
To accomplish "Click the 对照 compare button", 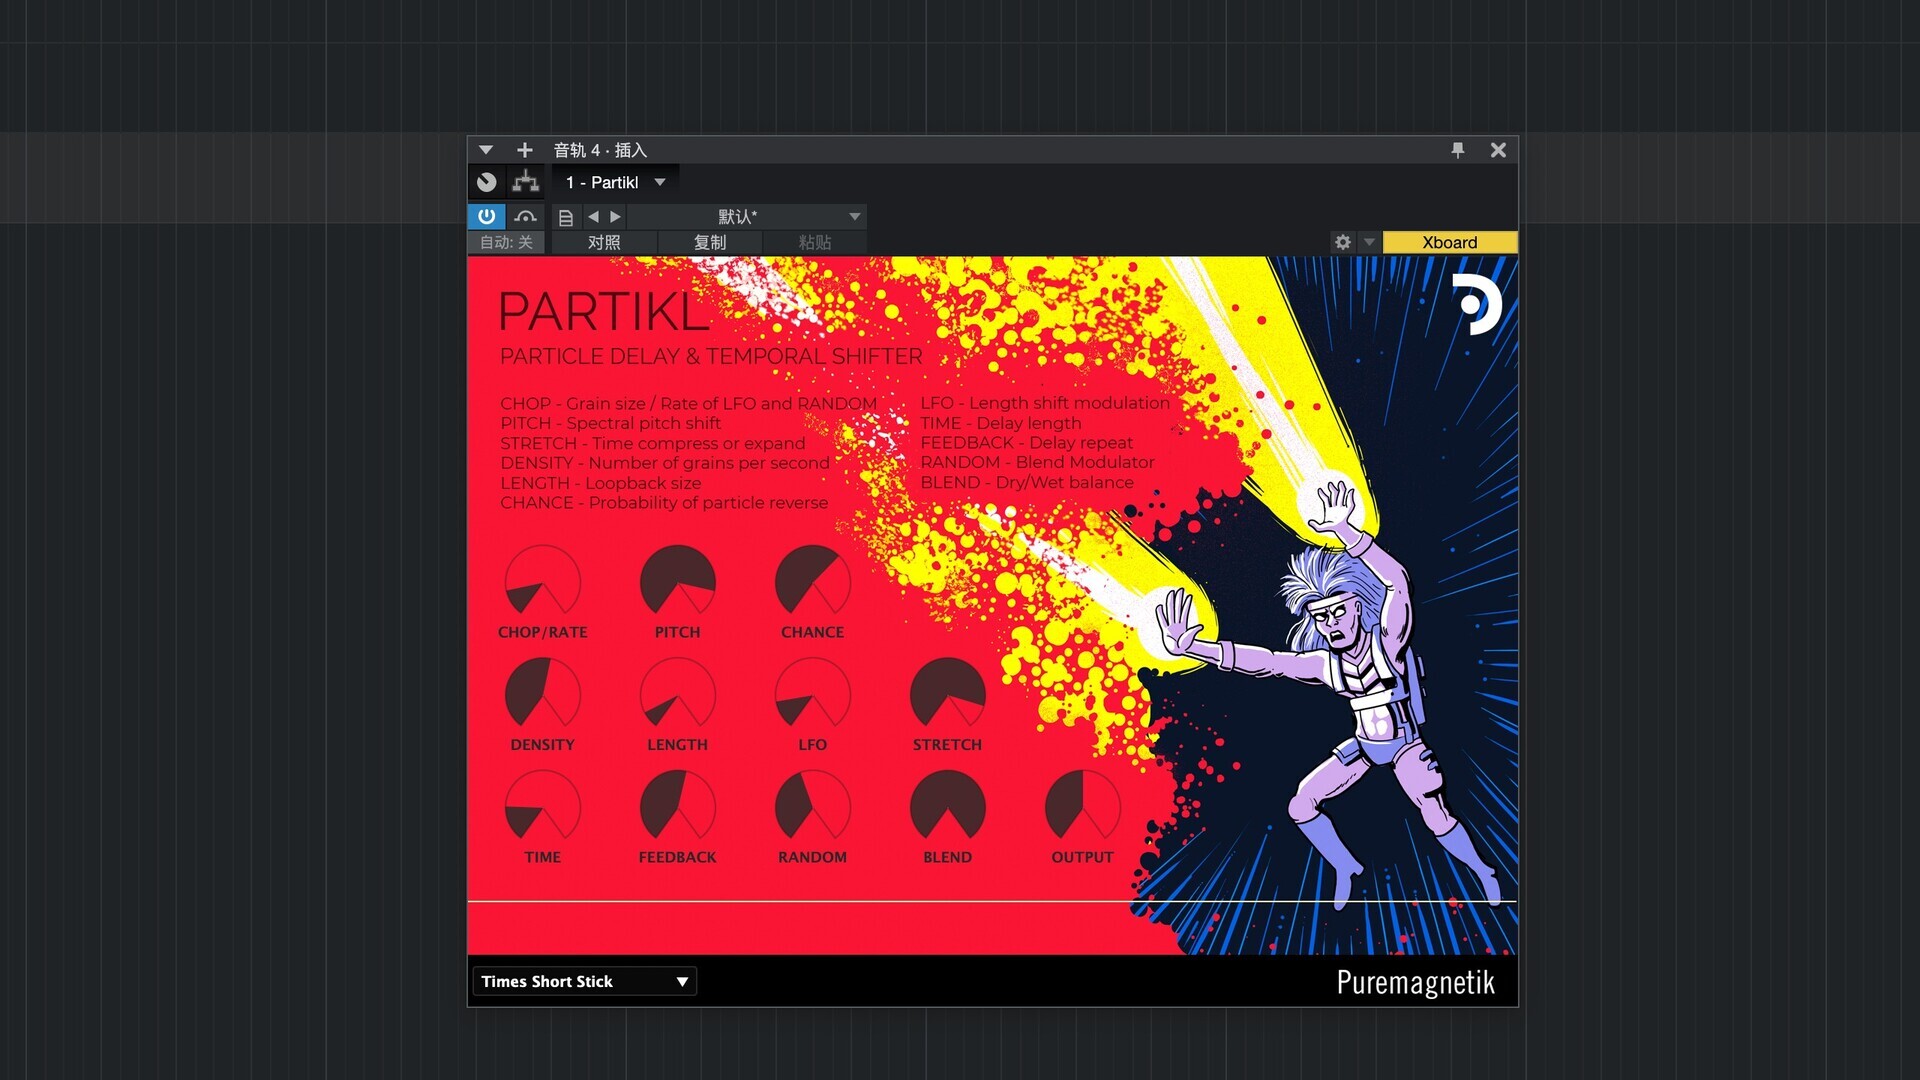I will point(604,242).
